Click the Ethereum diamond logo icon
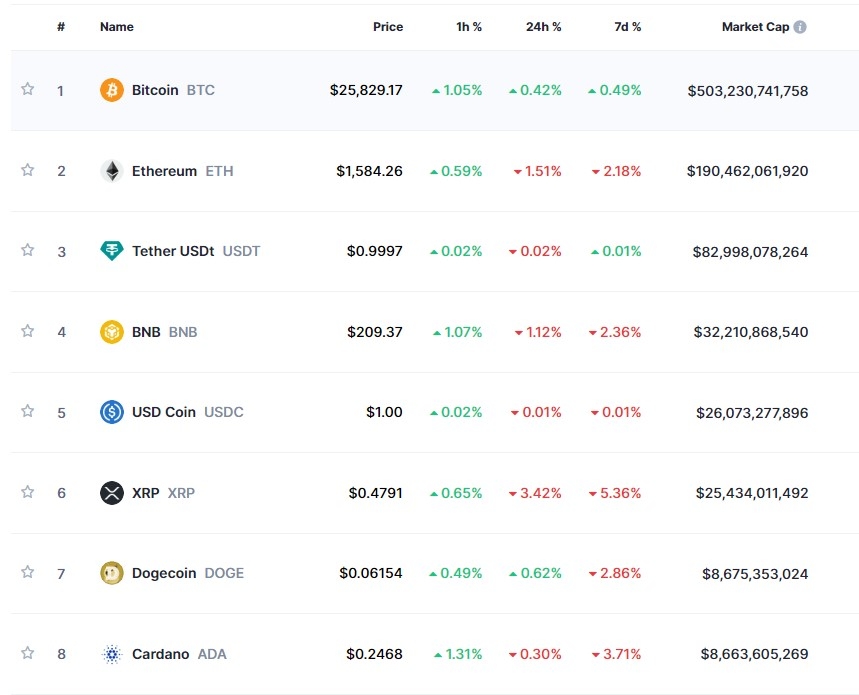The height and width of the screenshot is (695, 859). 112,171
